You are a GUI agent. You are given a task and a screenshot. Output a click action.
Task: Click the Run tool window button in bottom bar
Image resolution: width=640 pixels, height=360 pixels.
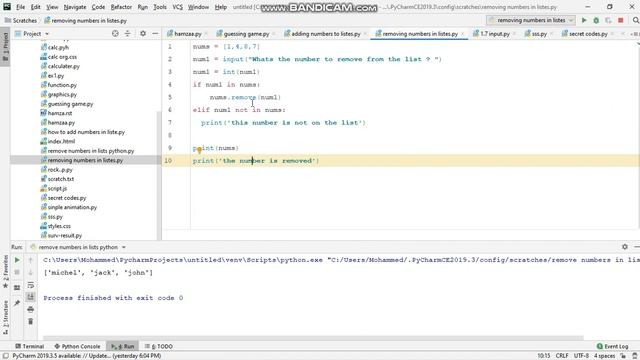[x=123, y=346]
